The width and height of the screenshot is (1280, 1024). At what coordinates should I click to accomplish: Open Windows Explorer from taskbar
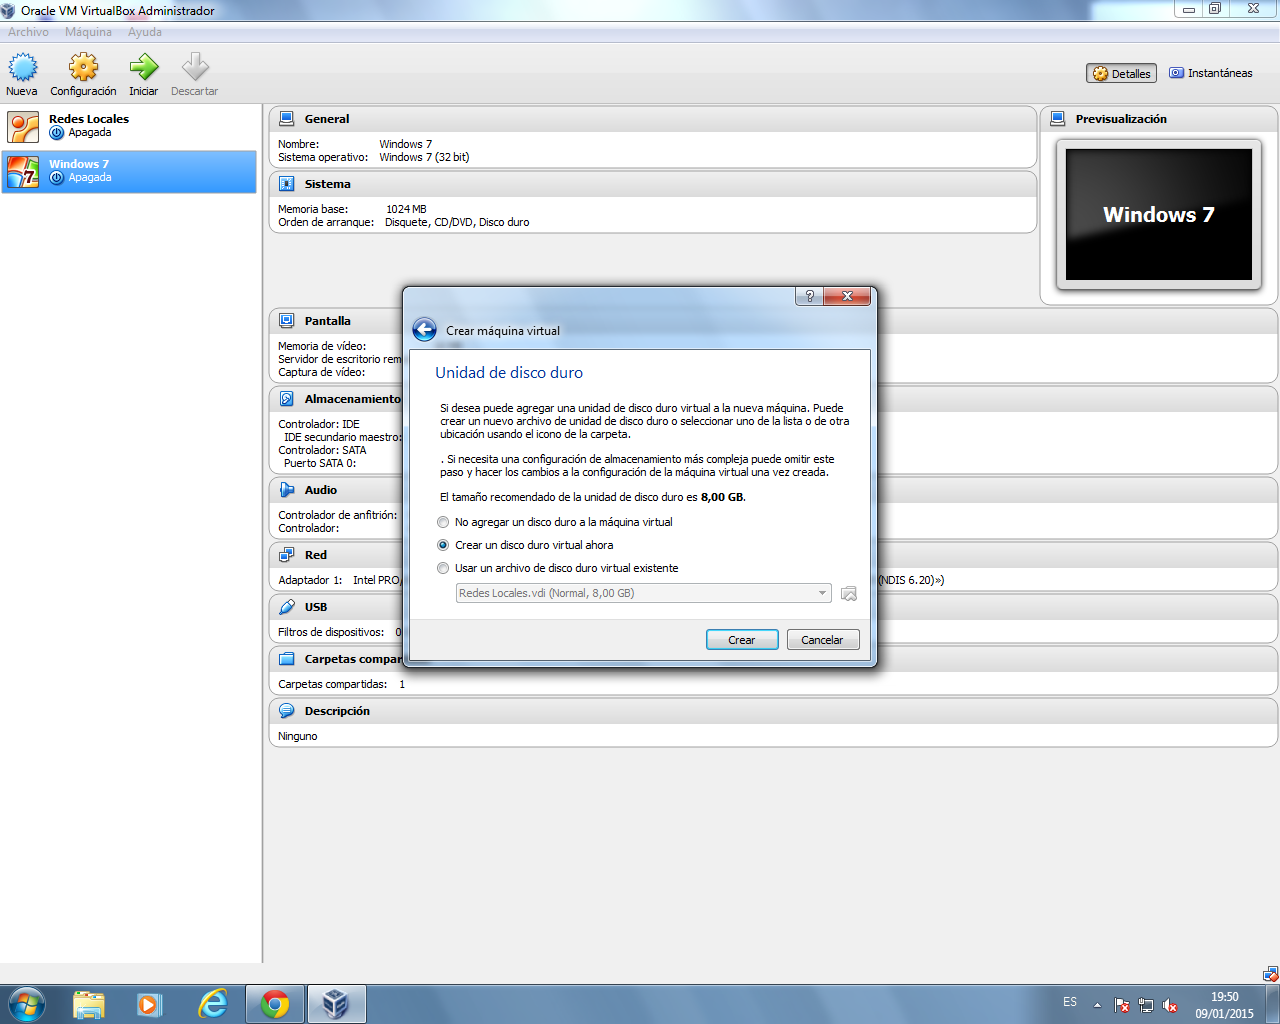tap(89, 1004)
